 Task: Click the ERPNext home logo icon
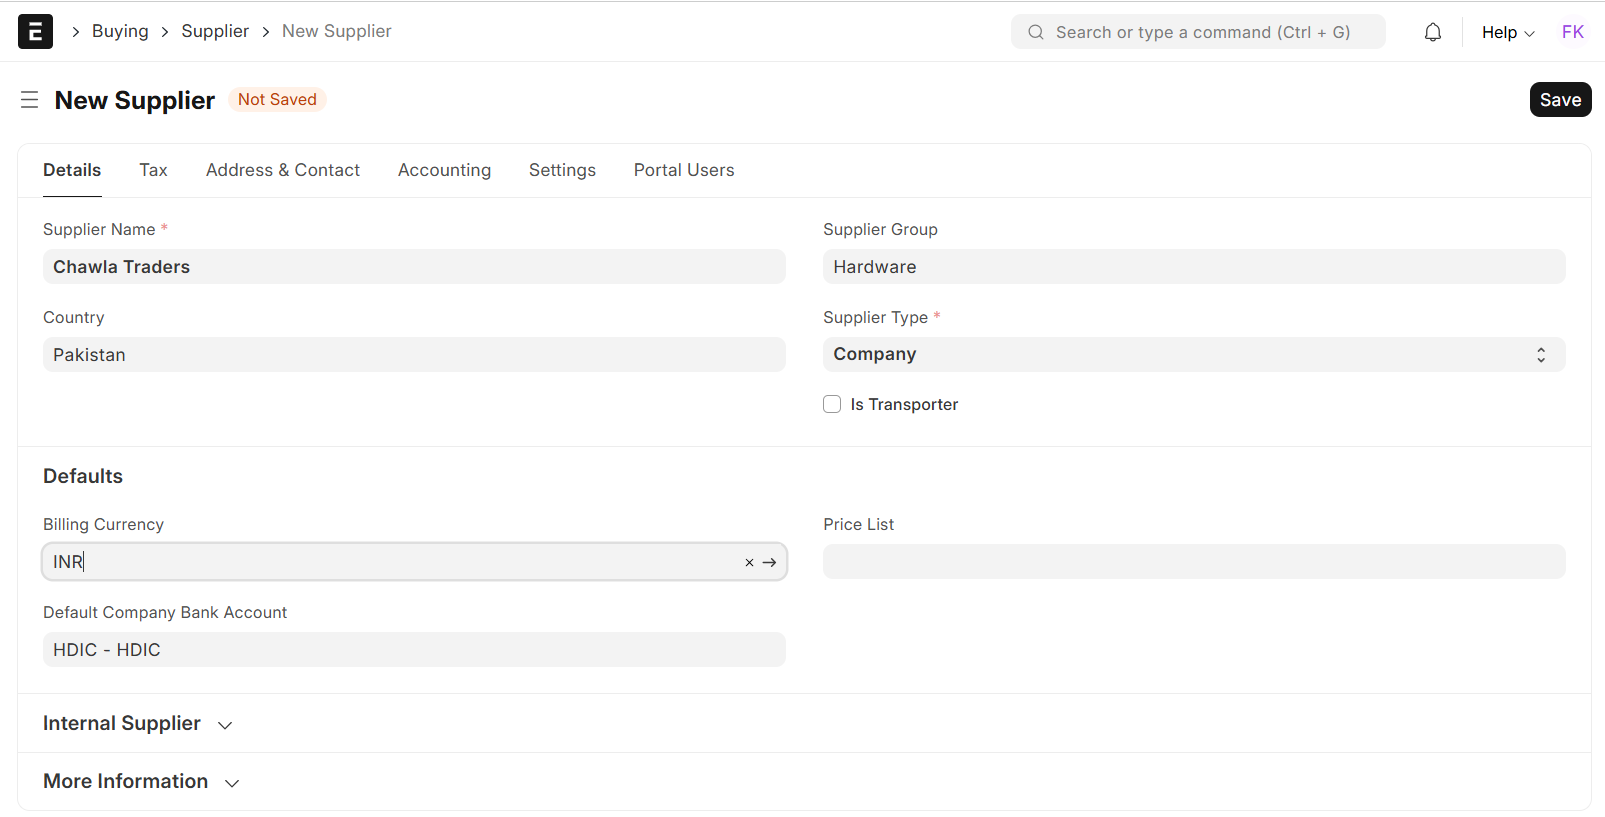(35, 32)
